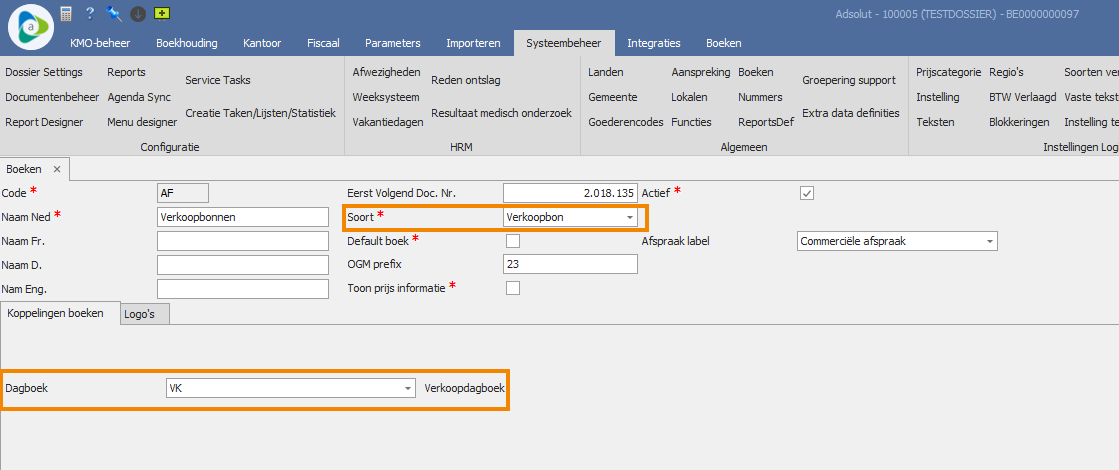Viewport: 1119px width, 470px height.
Task: Open Aanspreking
Action: tap(701, 72)
